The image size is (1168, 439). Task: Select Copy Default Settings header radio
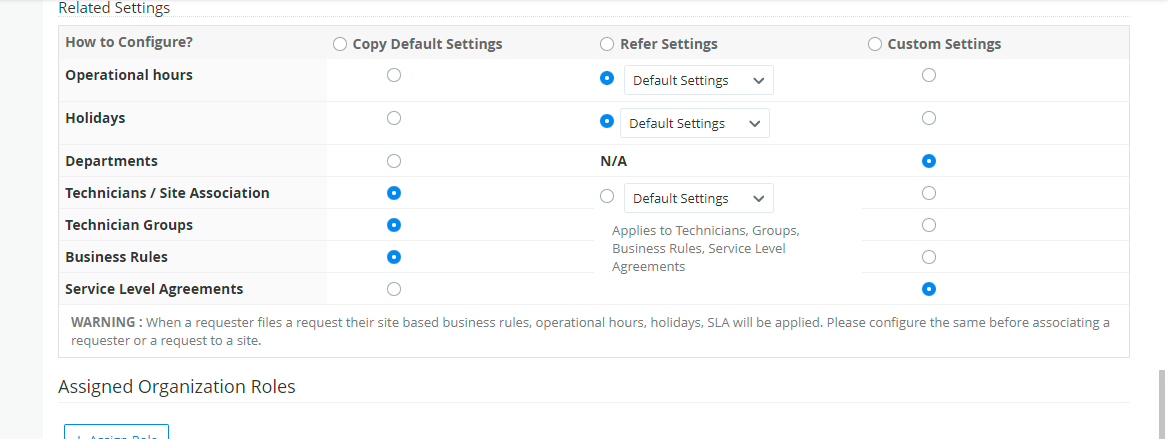point(340,44)
